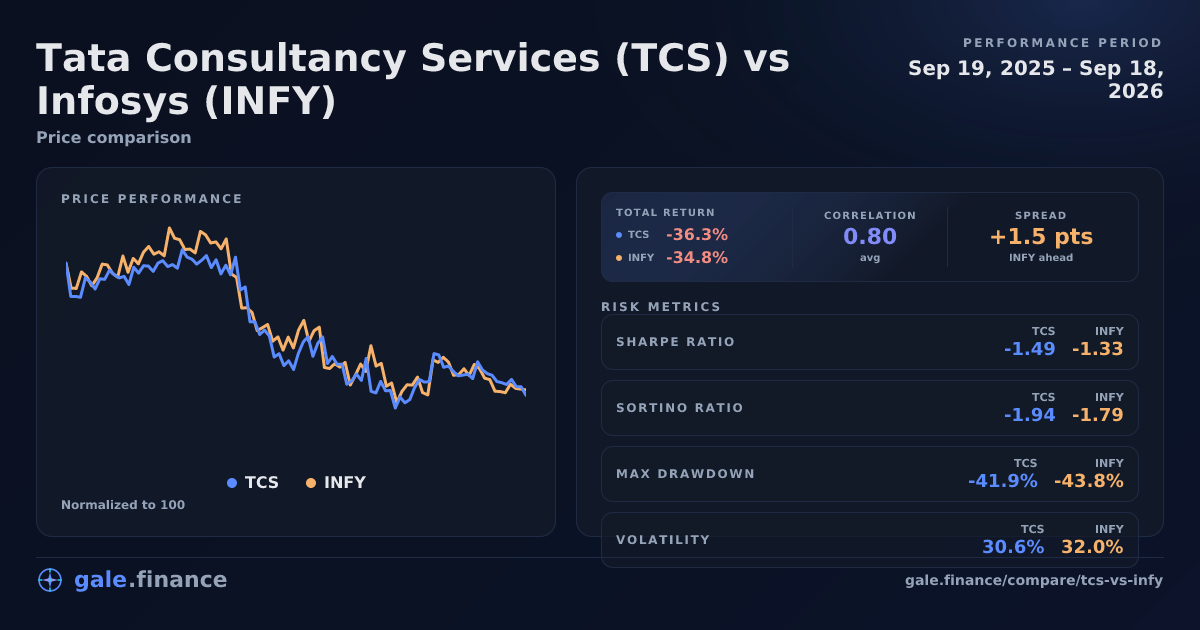Open the Sortino Ratio metric row
The height and width of the screenshot is (630, 1200).
pos(869,408)
